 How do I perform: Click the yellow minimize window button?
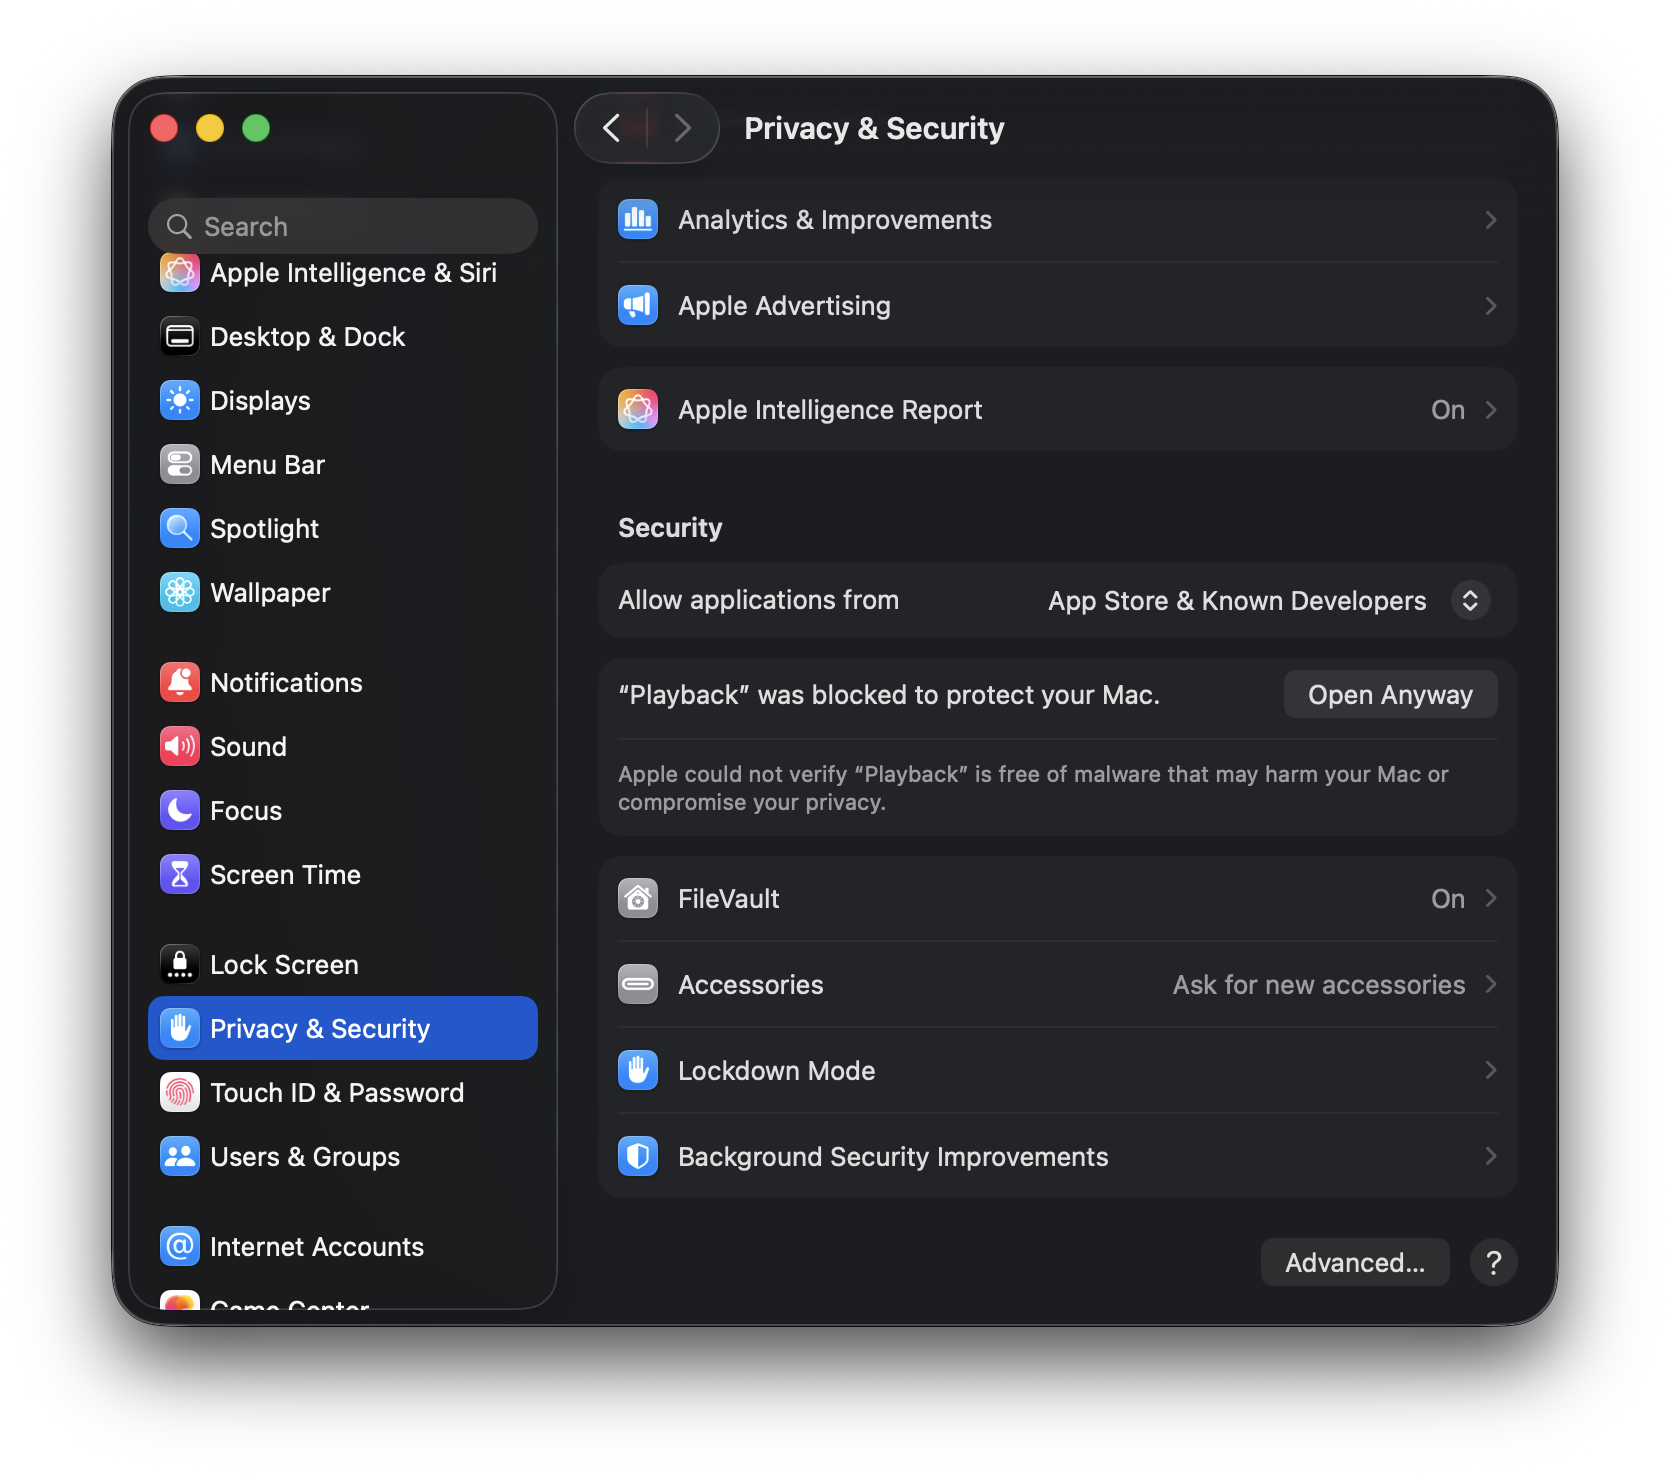(x=210, y=128)
